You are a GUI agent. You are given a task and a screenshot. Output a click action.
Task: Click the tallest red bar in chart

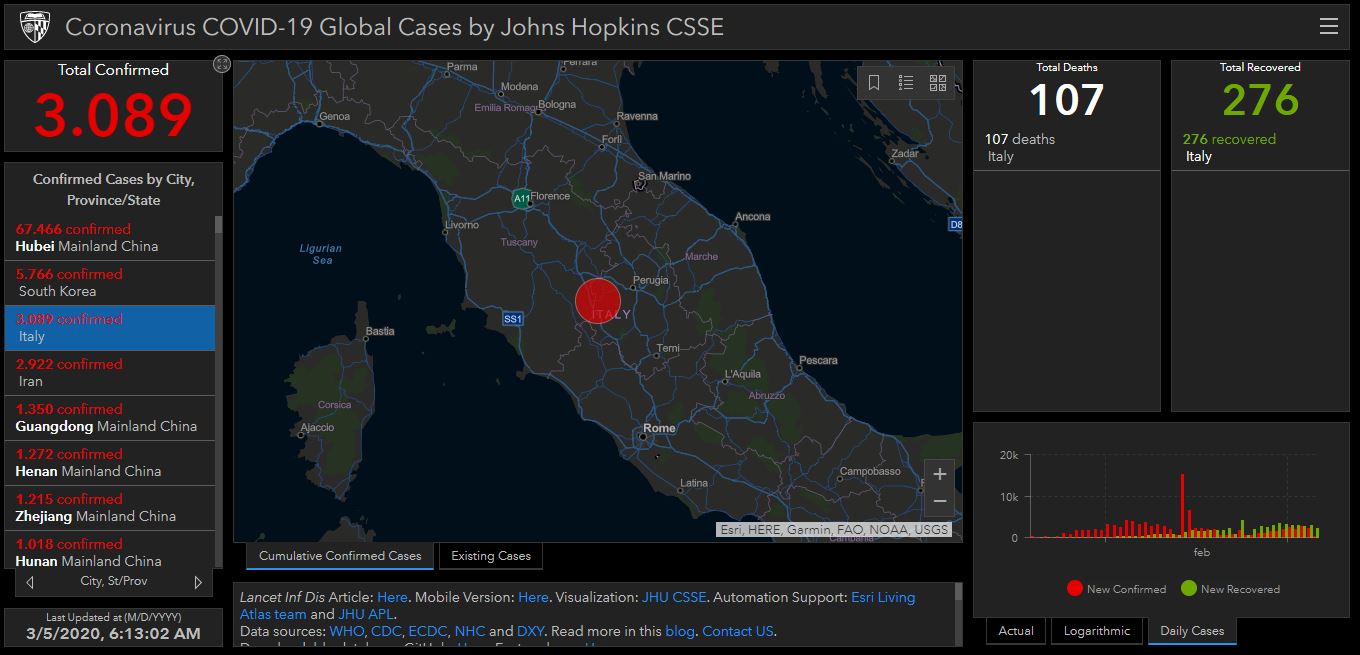click(1183, 505)
